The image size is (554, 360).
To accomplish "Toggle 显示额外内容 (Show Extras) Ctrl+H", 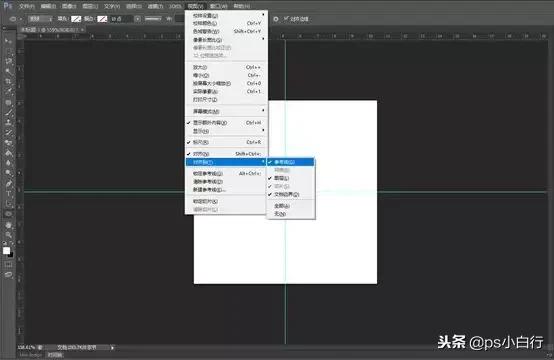I will [226, 123].
